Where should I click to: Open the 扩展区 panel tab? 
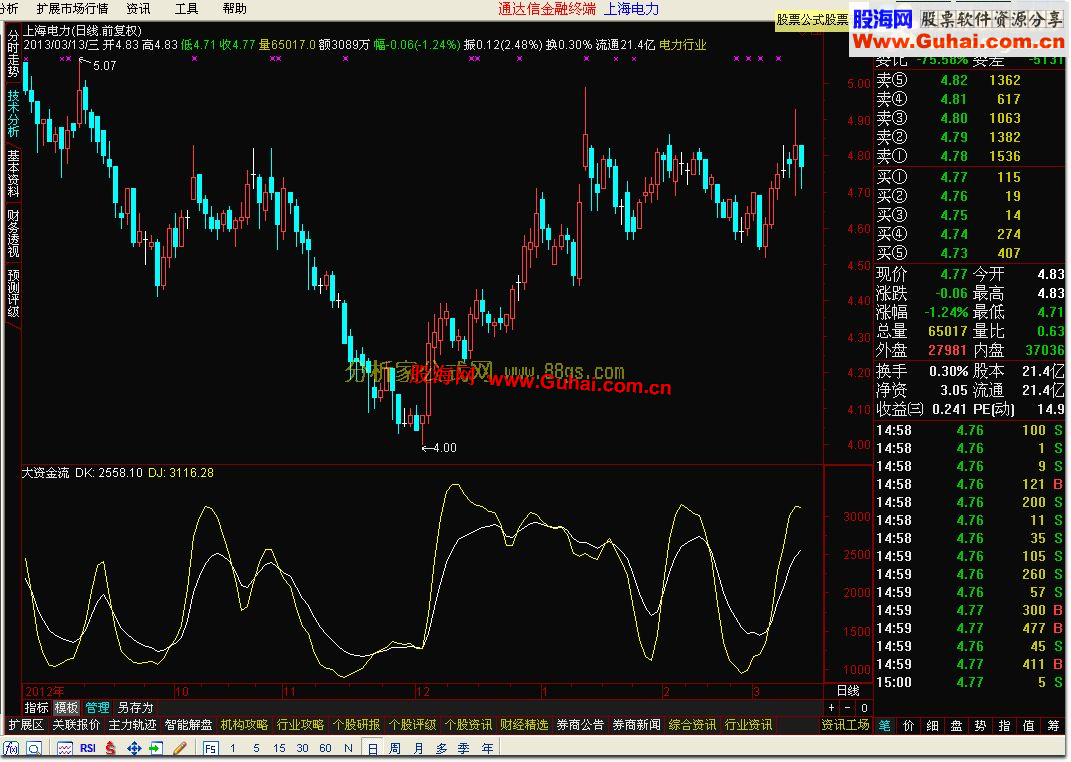tap(26, 725)
